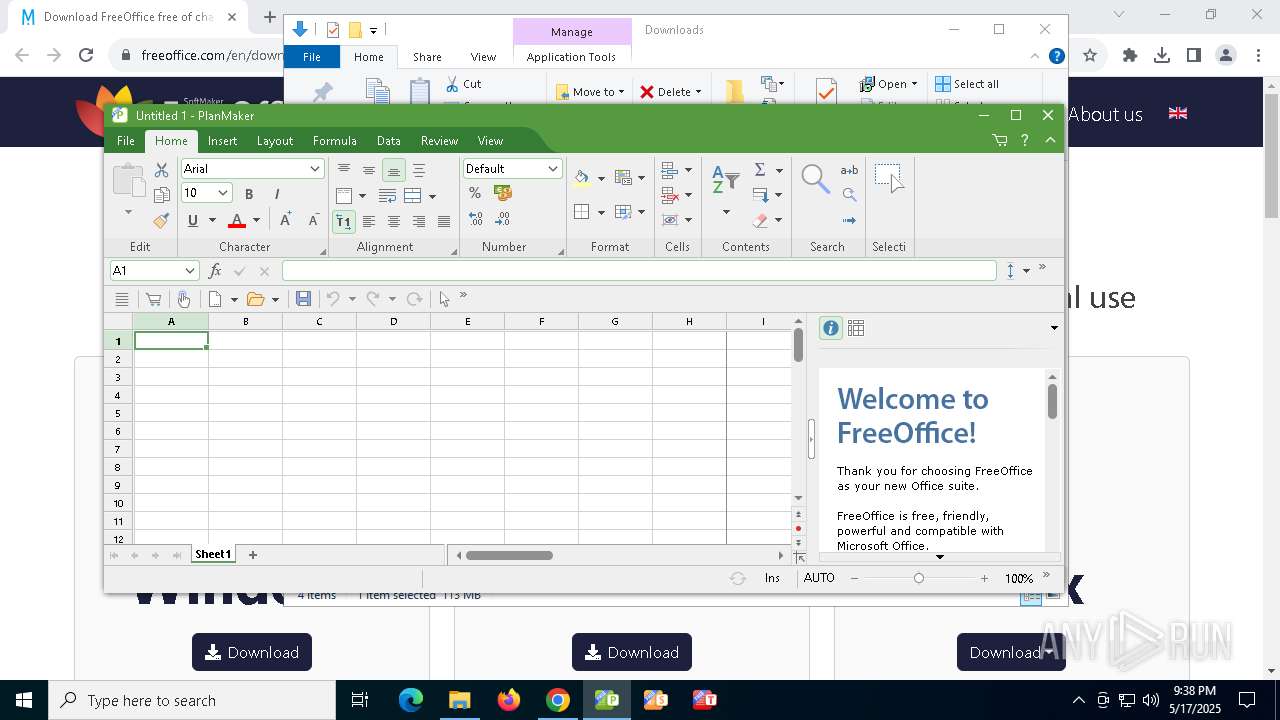The width and height of the screenshot is (1280, 720).
Task: Click the add decimal places icon
Action: point(475,219)
